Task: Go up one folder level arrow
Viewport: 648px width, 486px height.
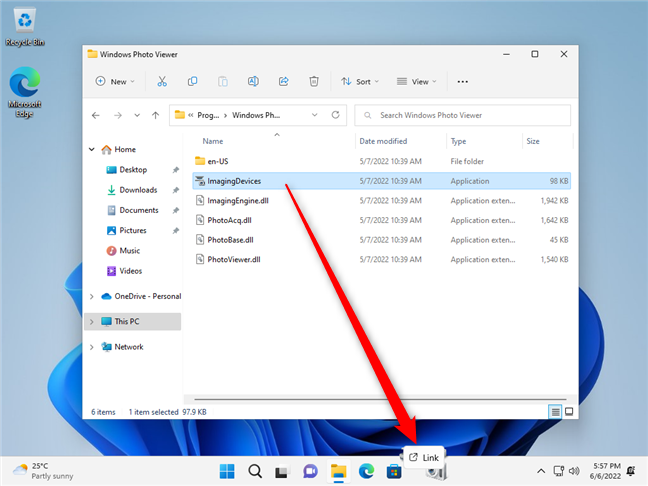Action: pos(155,115)
